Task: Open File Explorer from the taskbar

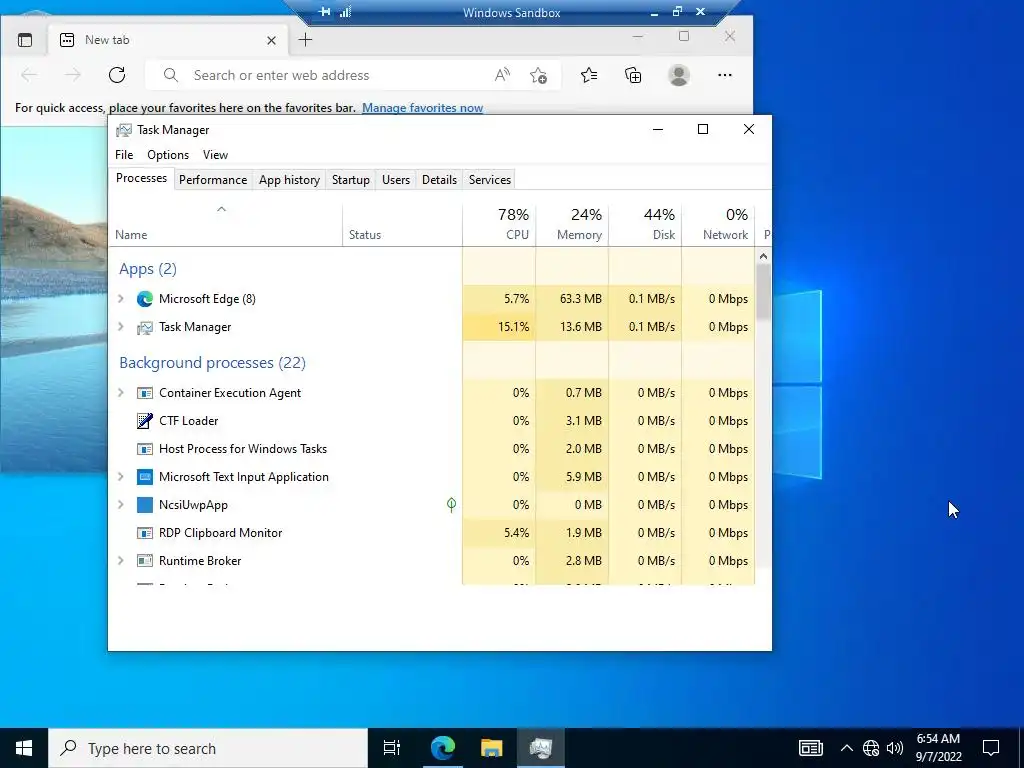Action: (x=492, y=748)
